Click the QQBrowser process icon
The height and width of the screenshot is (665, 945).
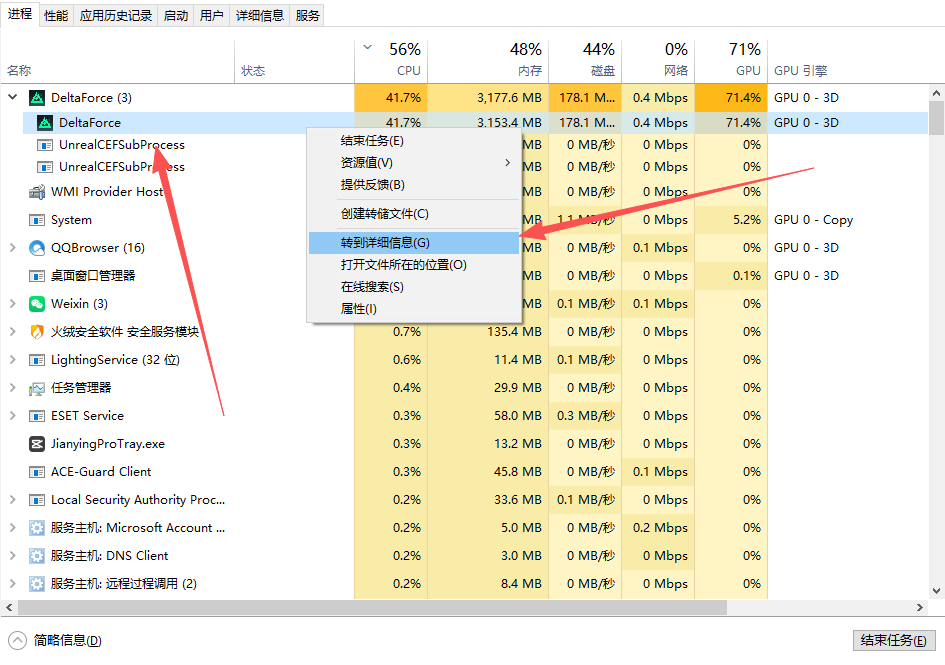click(x=37, y=248)
